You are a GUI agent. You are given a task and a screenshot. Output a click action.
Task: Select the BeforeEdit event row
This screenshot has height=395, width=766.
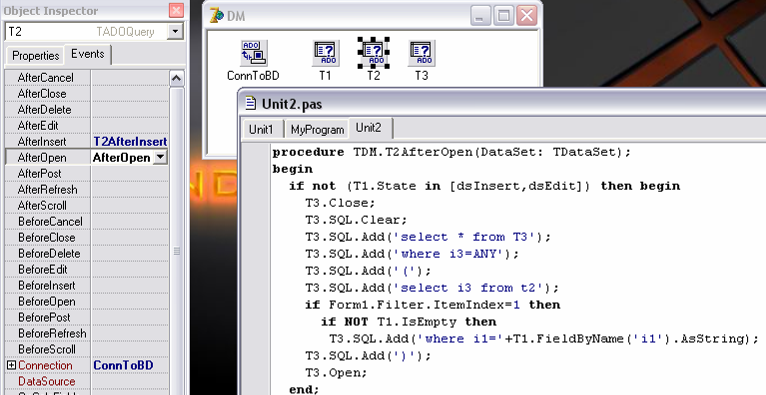[x=86, y=270]
